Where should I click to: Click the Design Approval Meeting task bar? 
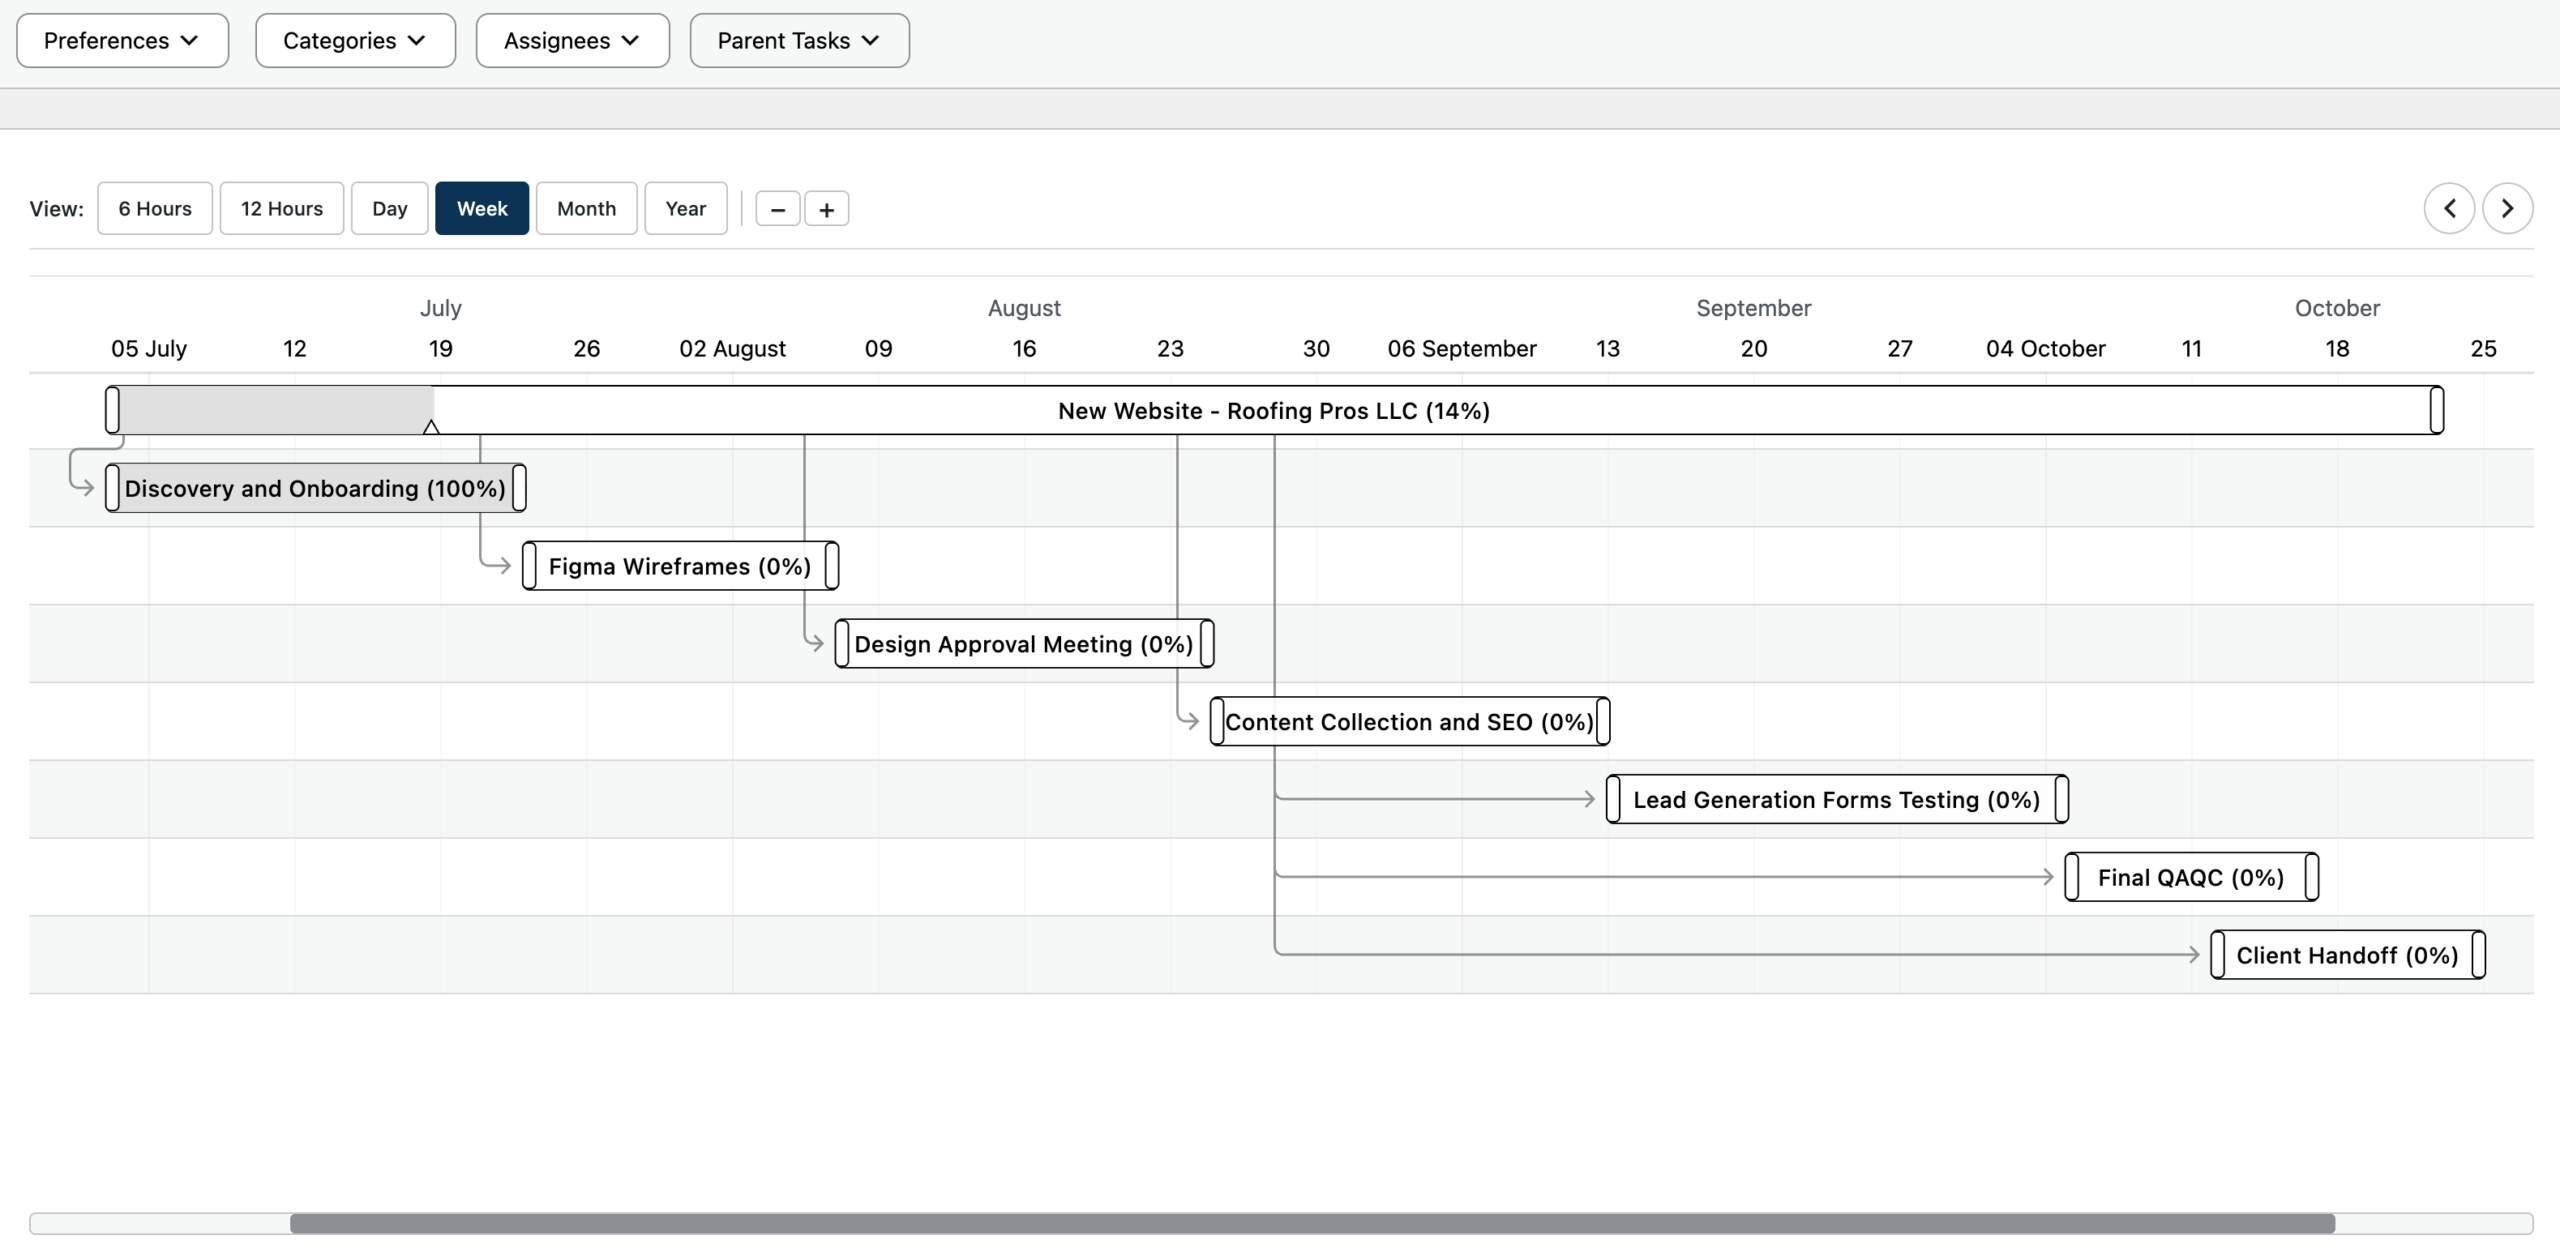tap(1023, 644)
